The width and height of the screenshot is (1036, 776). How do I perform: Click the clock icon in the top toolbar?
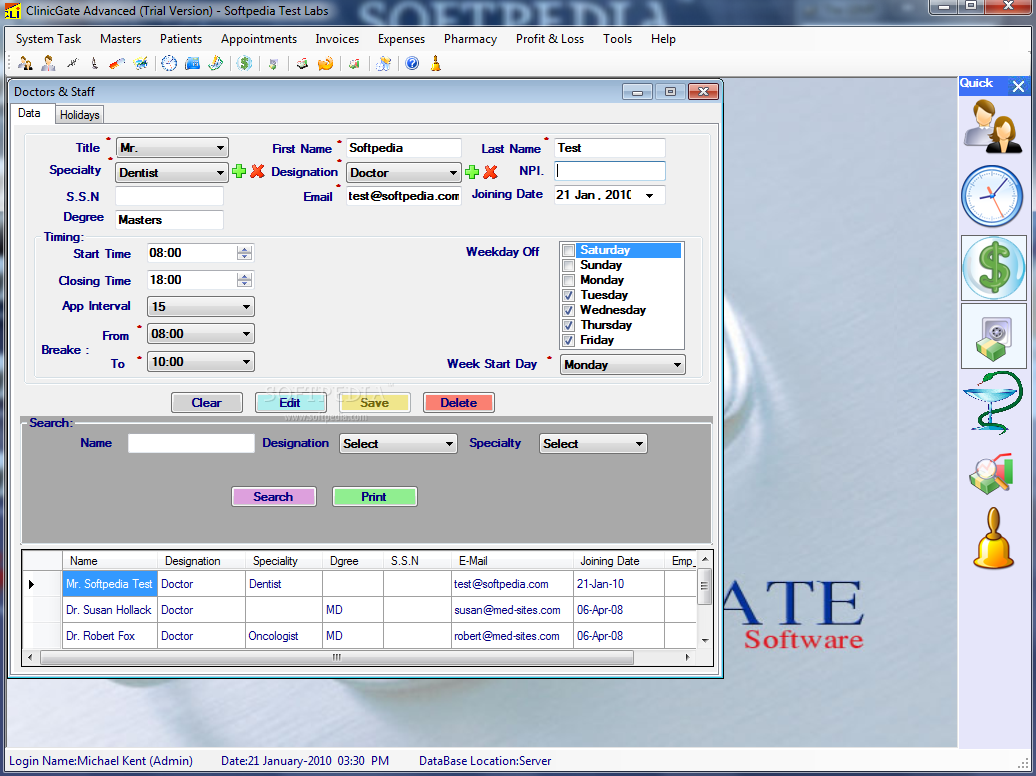[169, 63]
